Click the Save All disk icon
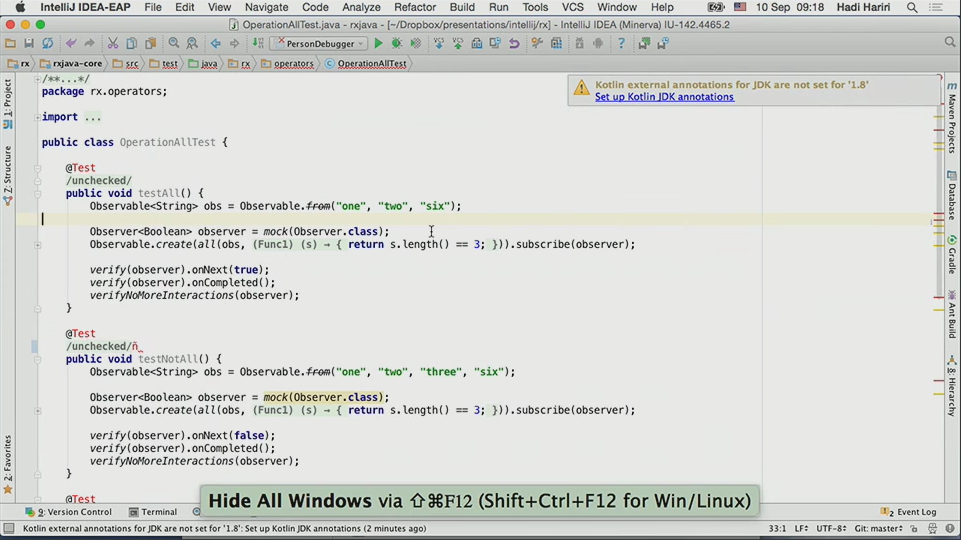 click(29, 43)
